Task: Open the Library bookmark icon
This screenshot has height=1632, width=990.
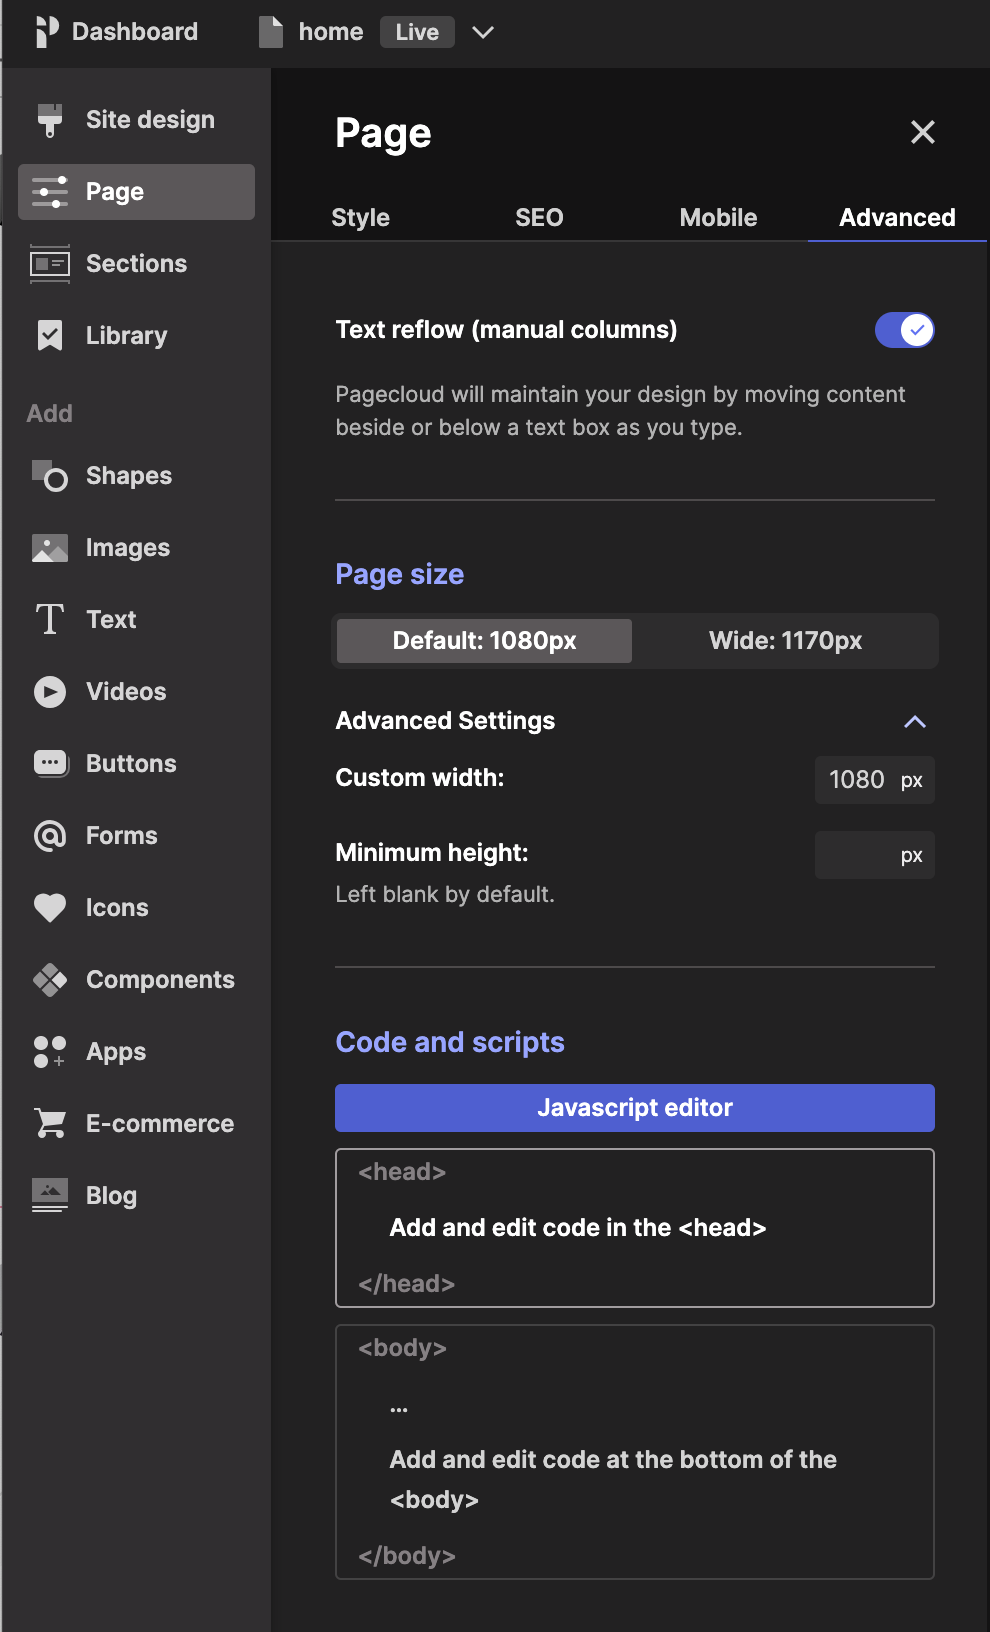Action: (x=49, y=336)
